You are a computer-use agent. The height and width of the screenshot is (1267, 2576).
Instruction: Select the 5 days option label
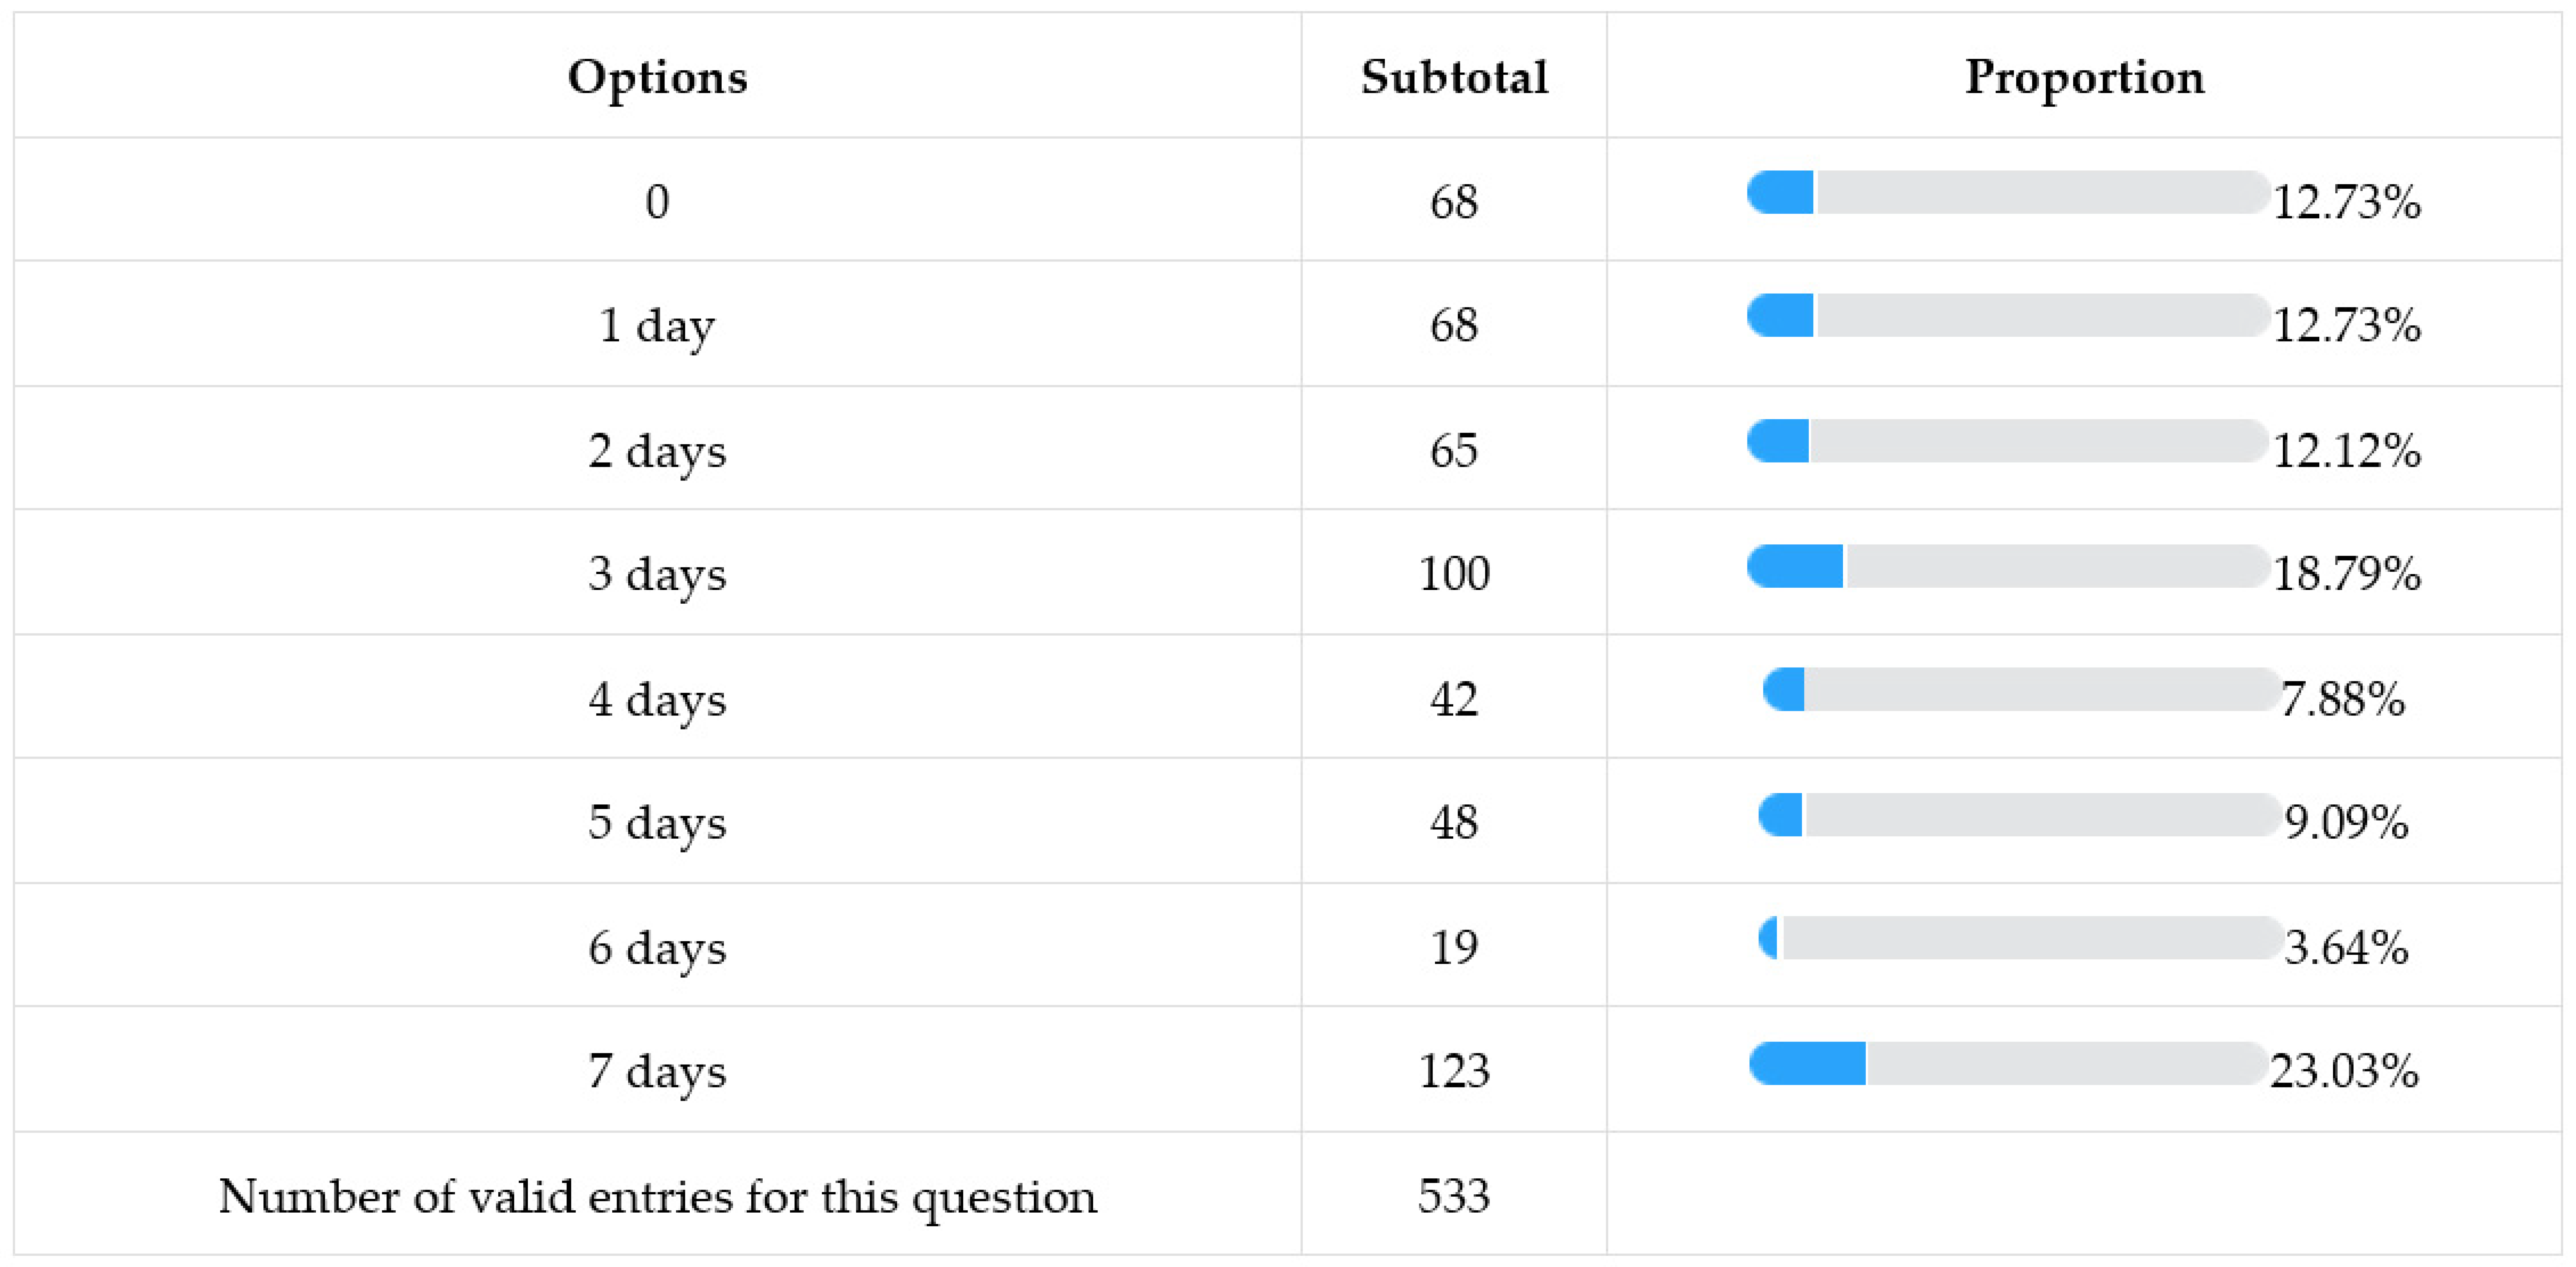pyautogui.click(x=657, y=822)
